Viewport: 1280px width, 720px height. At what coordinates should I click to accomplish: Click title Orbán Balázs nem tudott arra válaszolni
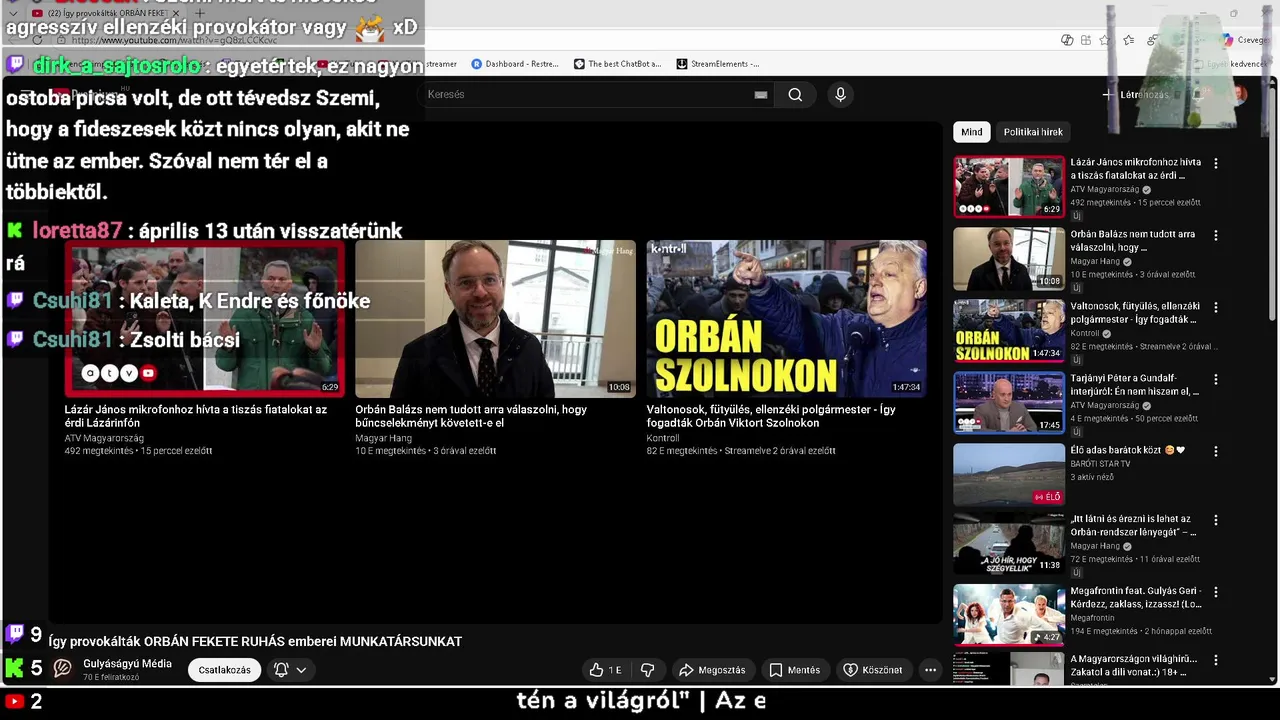(471, 416)
